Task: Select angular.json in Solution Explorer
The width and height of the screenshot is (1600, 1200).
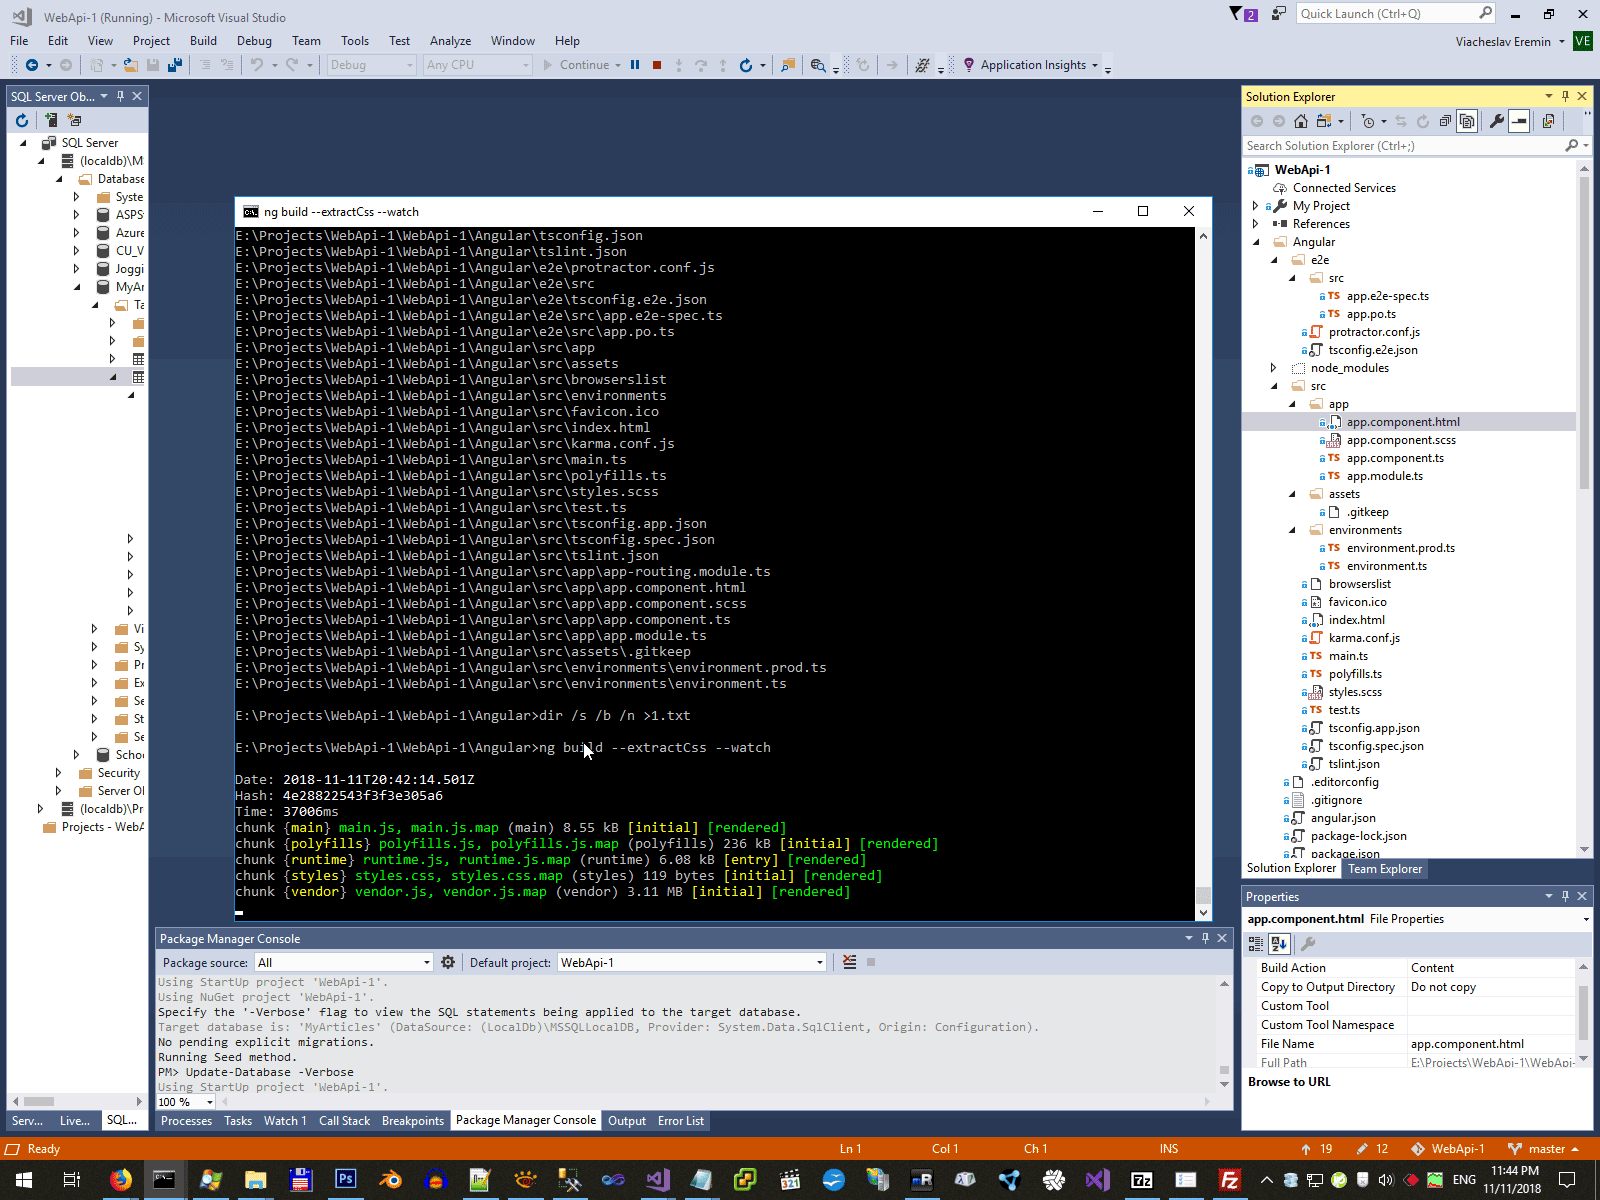Action: [x=1343, y=818]
